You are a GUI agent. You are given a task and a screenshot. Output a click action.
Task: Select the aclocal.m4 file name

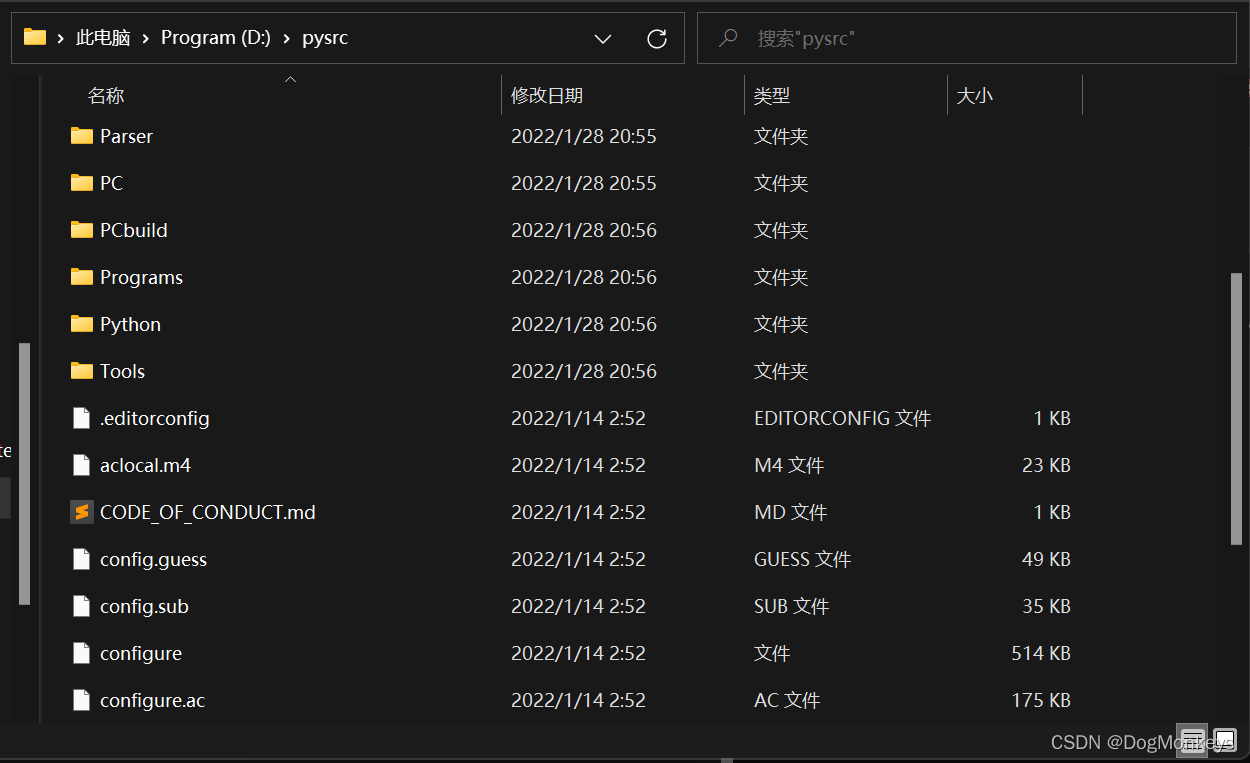point(145,465)
